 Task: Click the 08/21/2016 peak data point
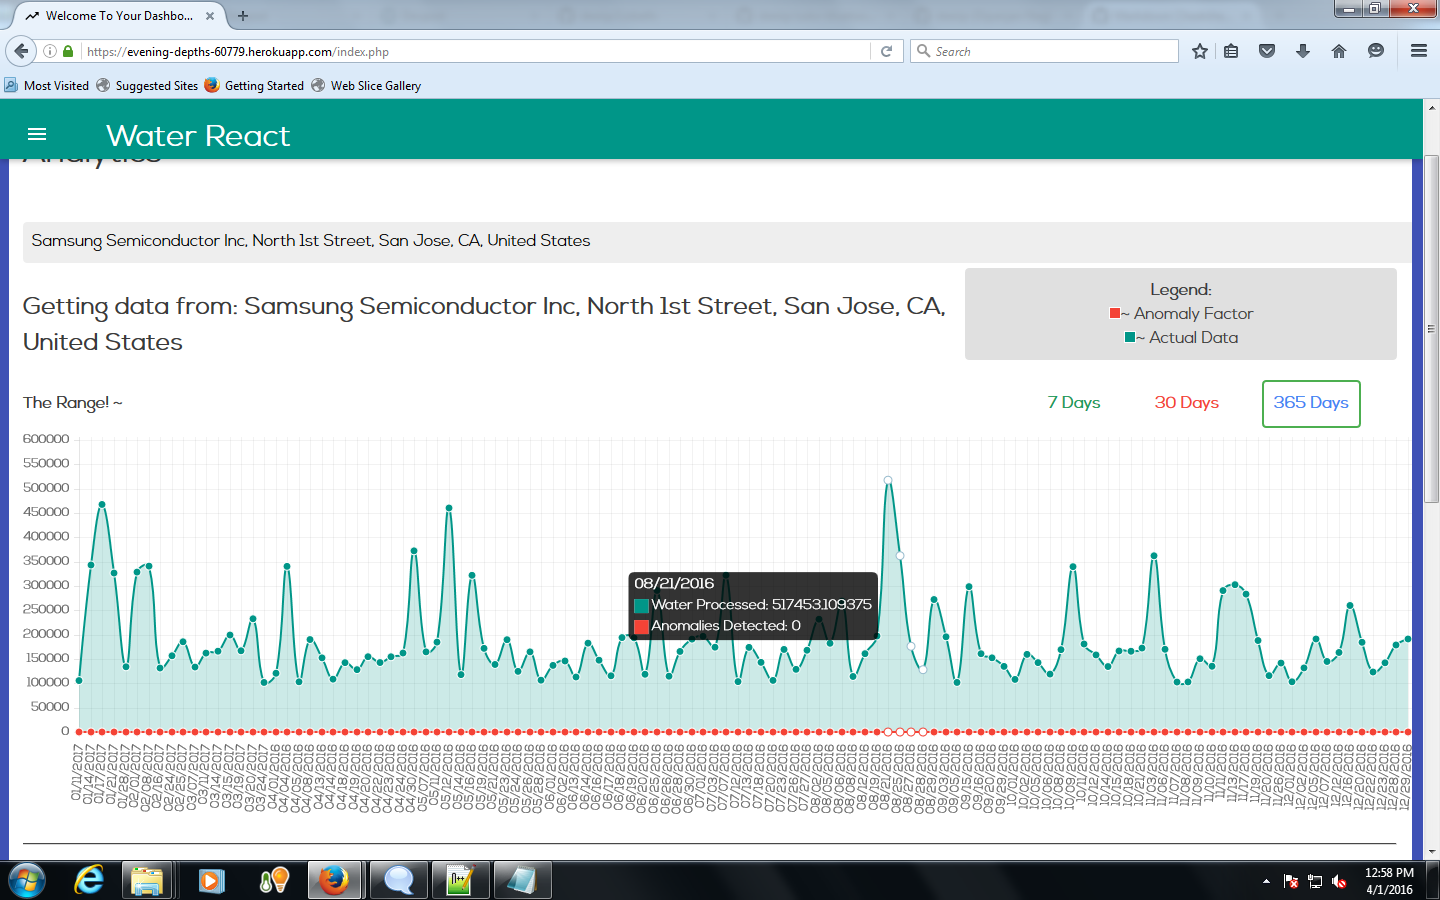[x=888, y=480]
